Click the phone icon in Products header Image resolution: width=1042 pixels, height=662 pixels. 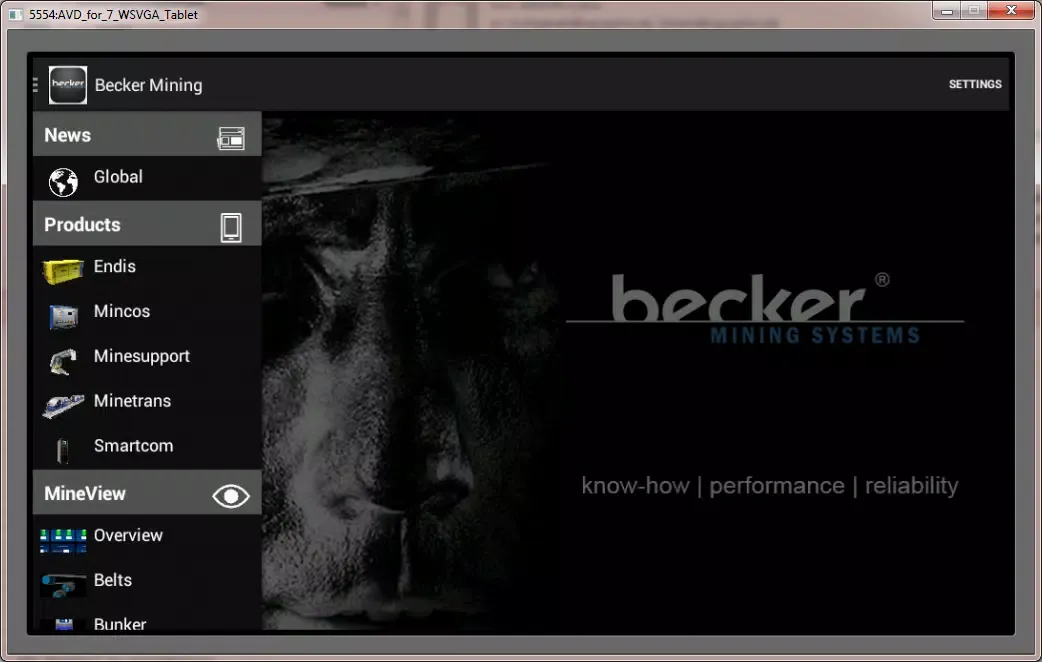[231, 227]
